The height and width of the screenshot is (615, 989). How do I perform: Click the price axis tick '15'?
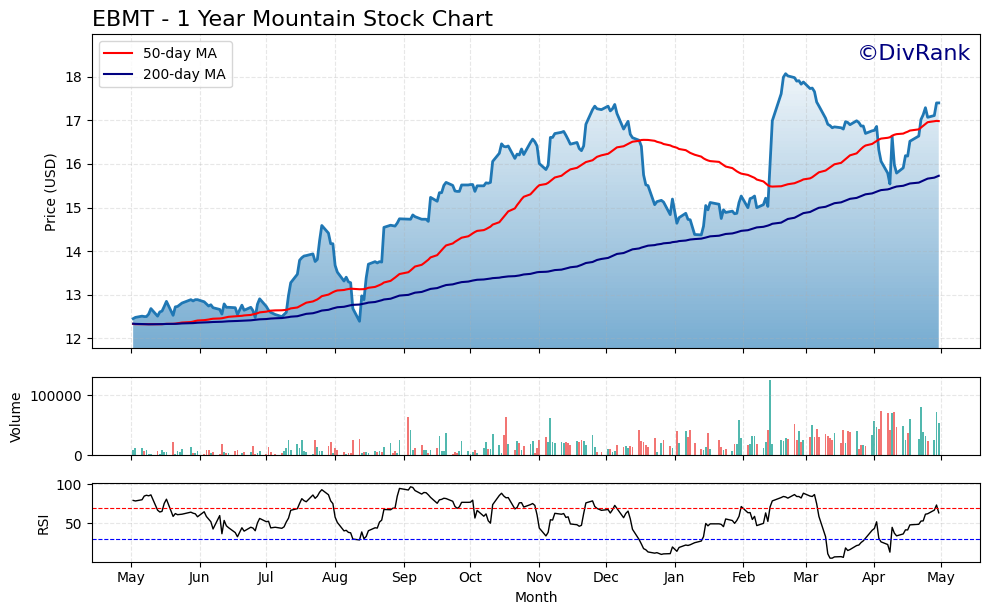click(x=74, y=208)
